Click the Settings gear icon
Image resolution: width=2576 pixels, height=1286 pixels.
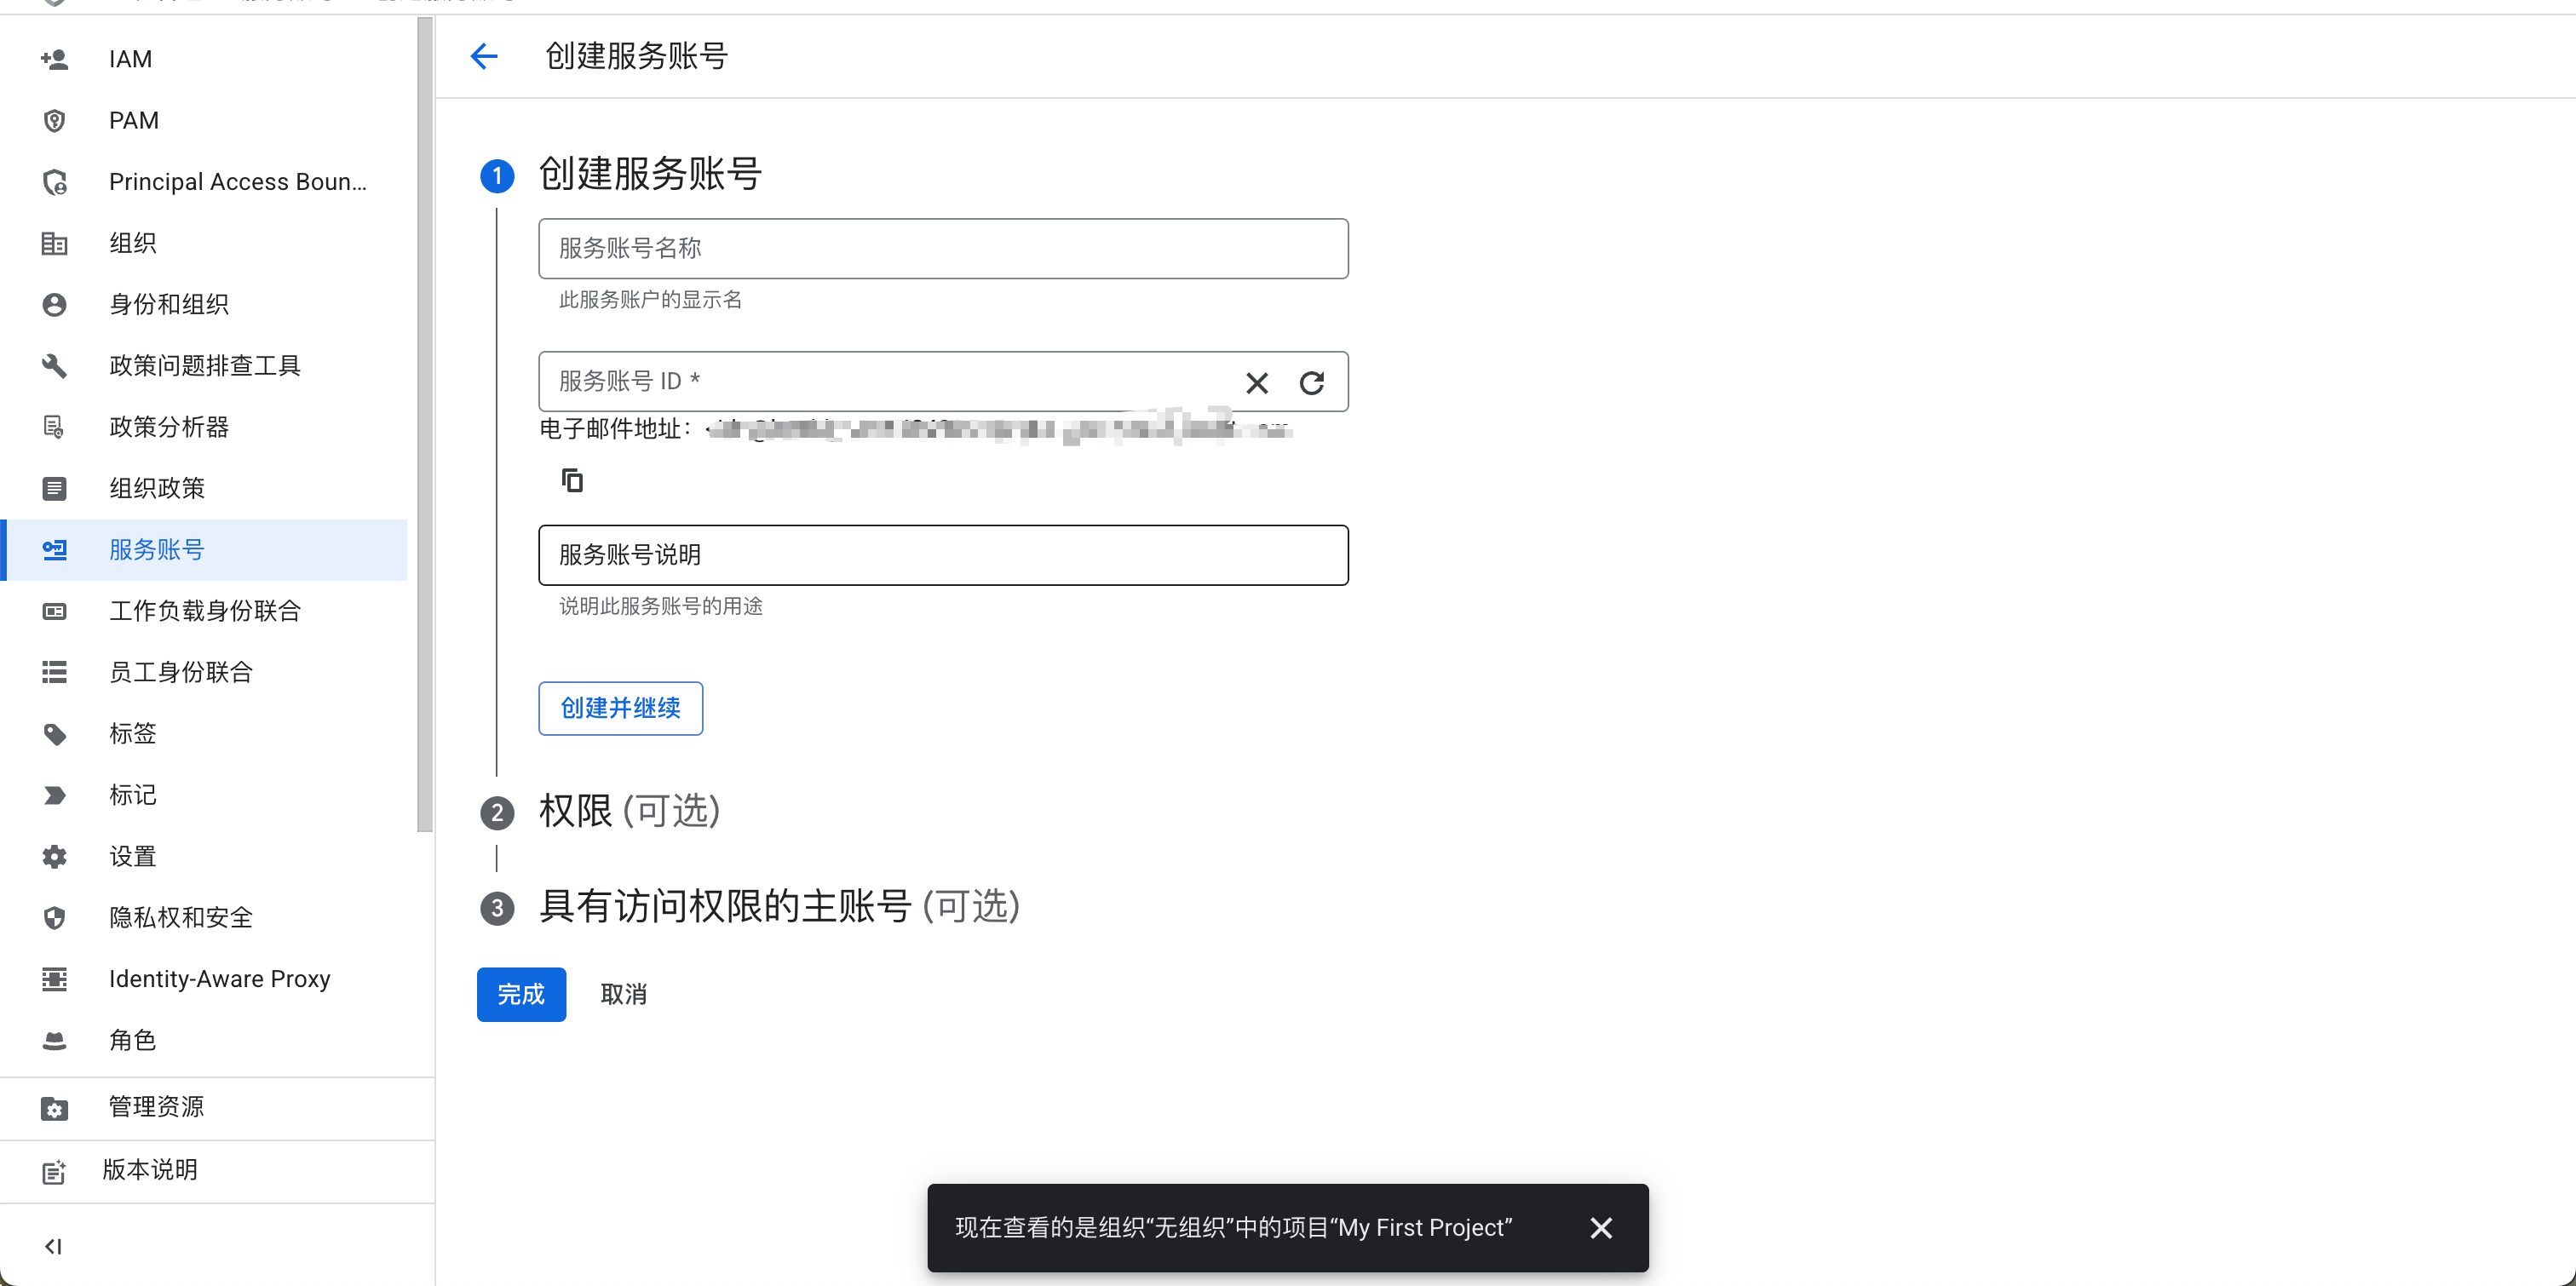pyautogui.click(x=55, y=857)
